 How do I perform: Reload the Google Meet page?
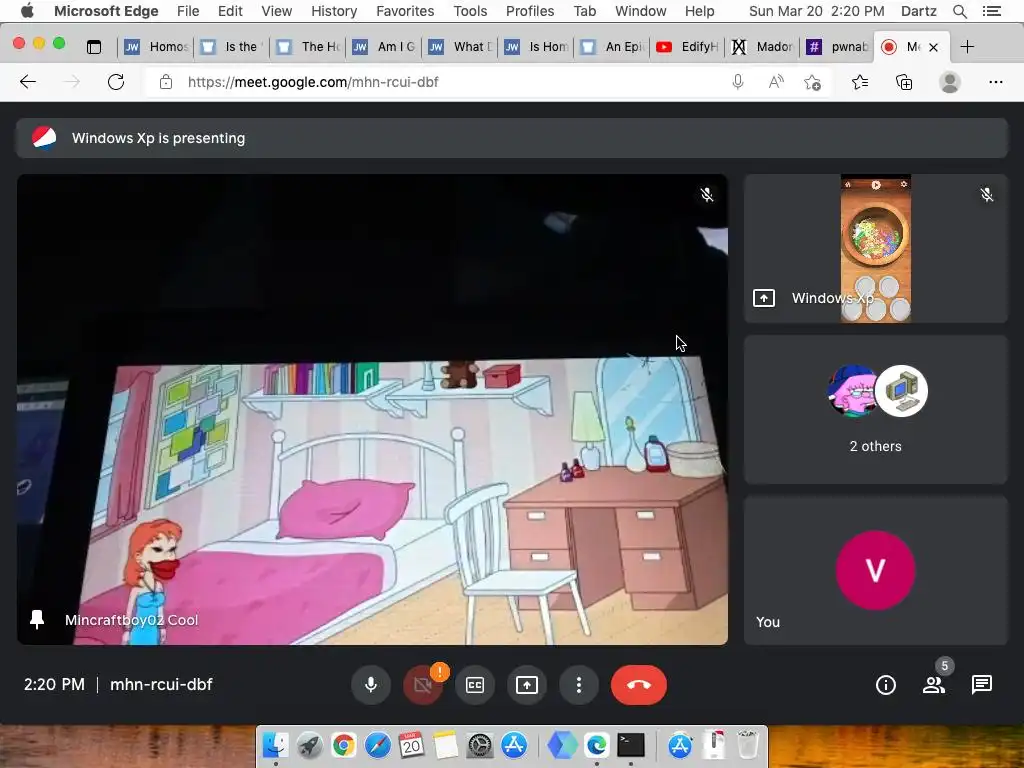(116, 82)
